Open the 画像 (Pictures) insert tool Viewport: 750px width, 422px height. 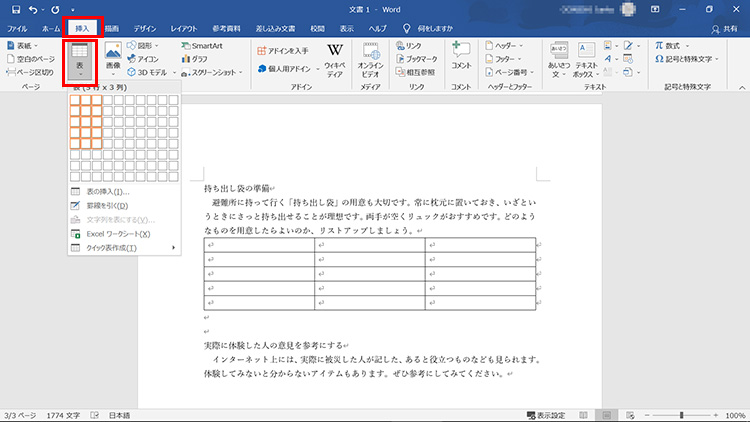pos(113,59)
